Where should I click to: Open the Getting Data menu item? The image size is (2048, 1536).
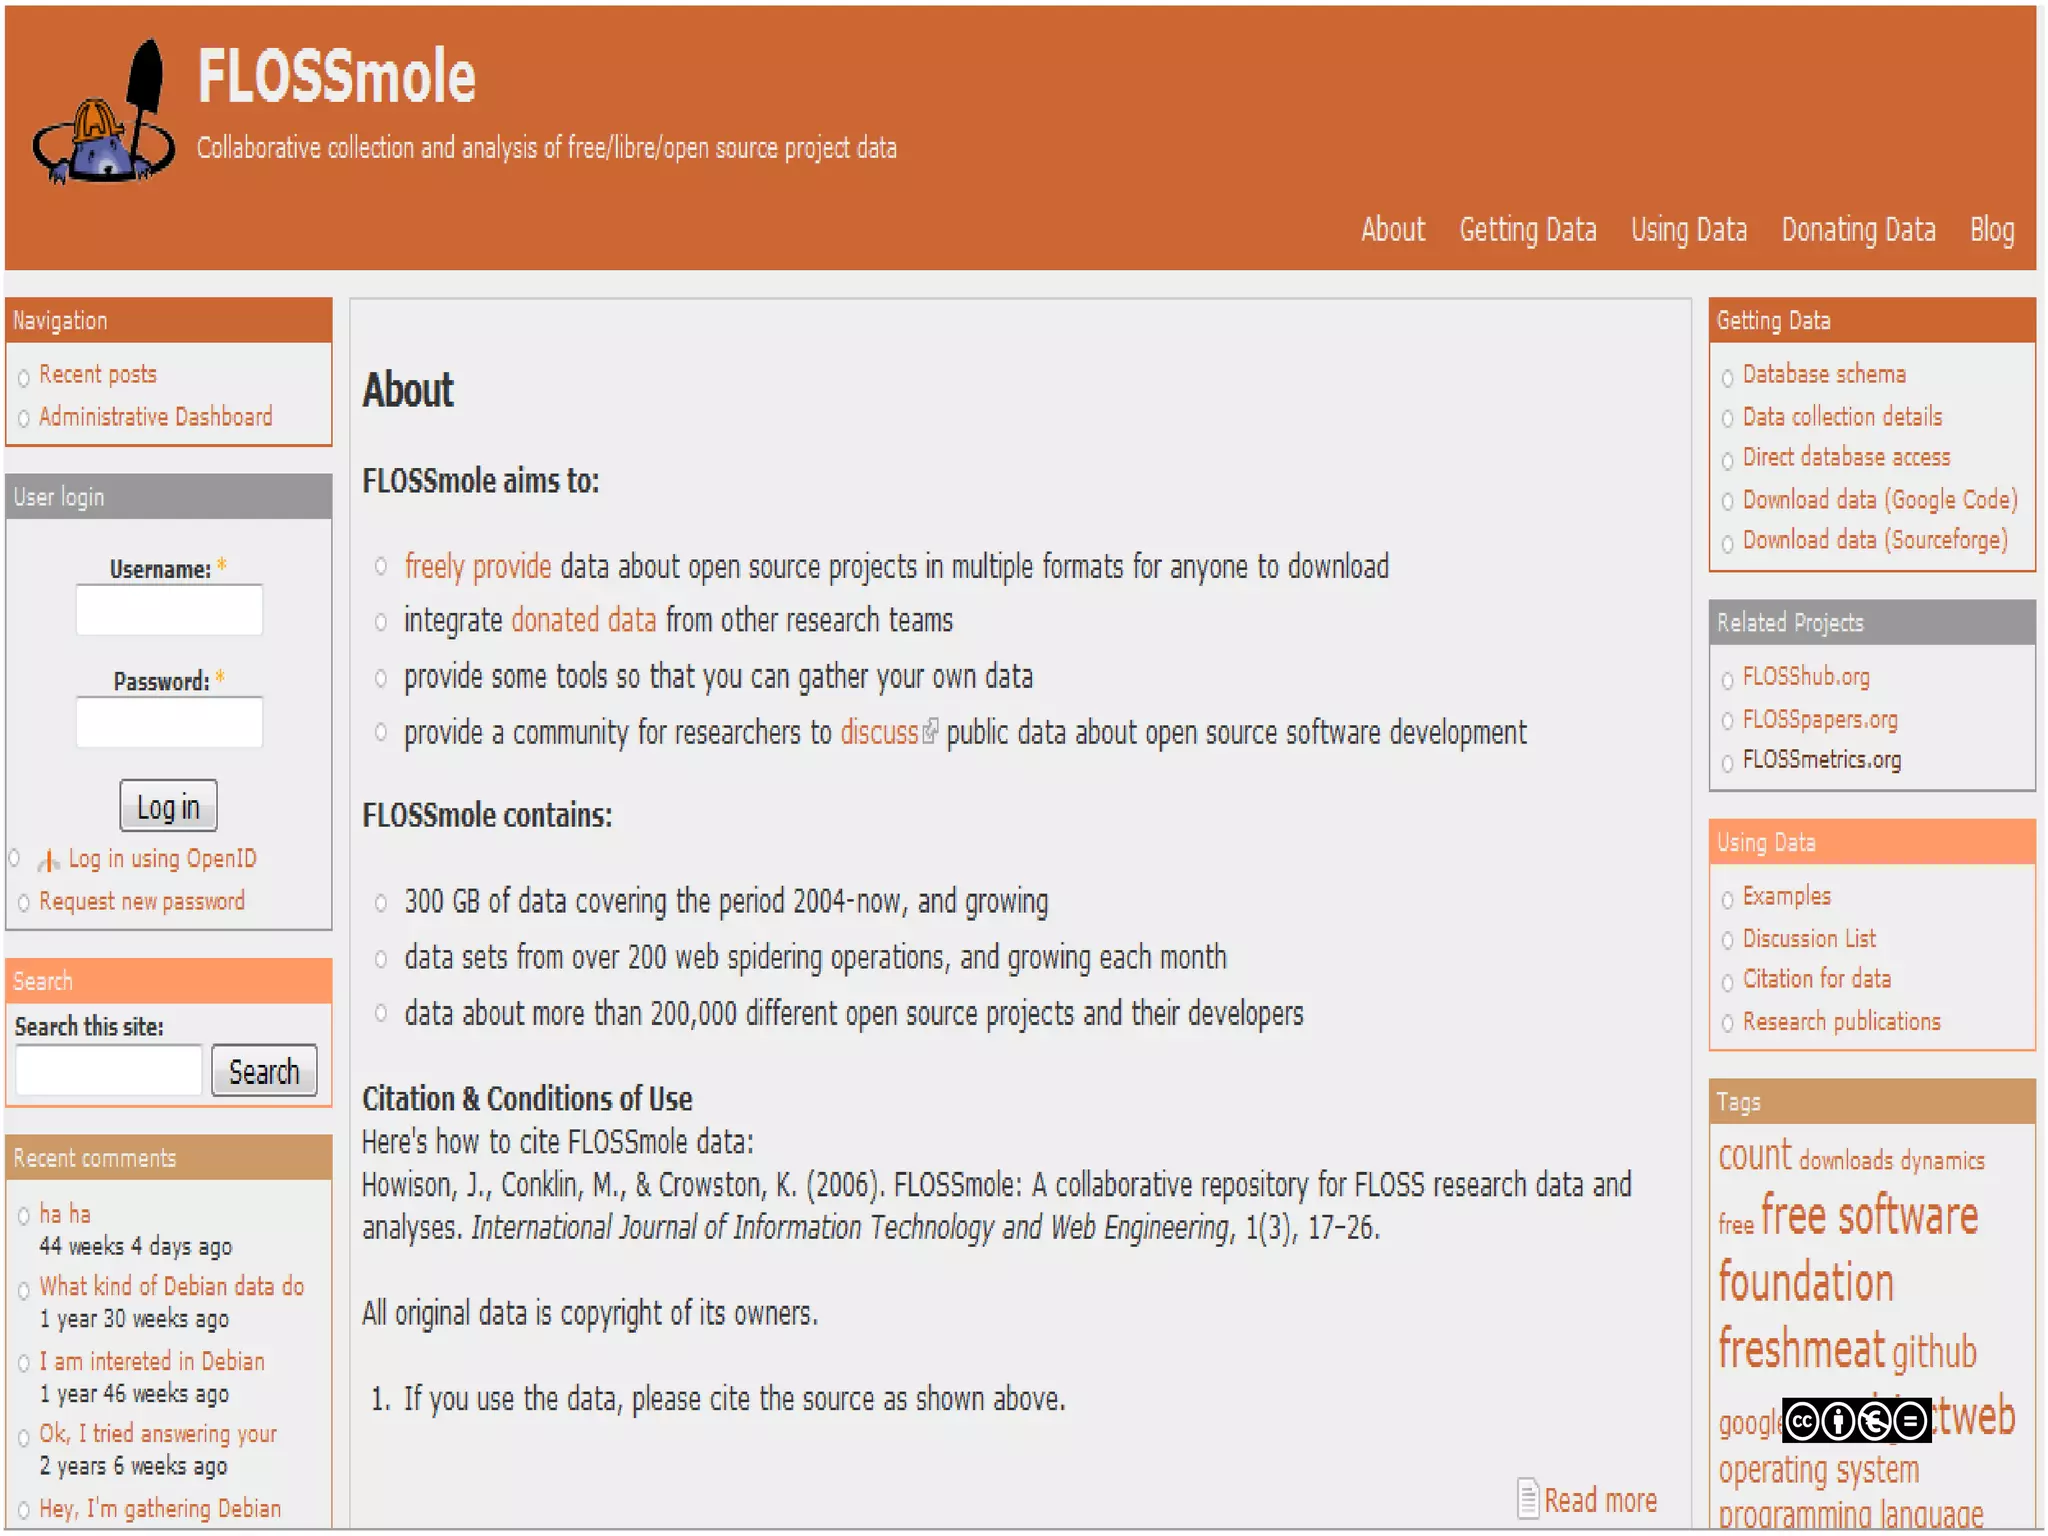(1527, 230)
